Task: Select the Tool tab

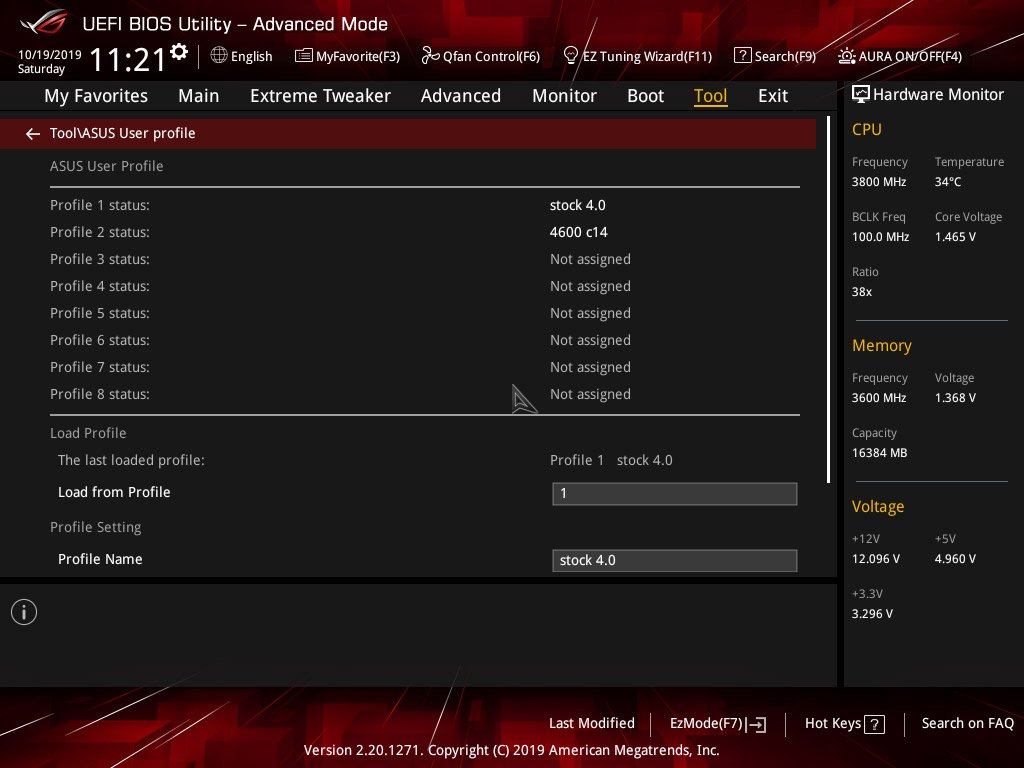Action: click(711, 96)
